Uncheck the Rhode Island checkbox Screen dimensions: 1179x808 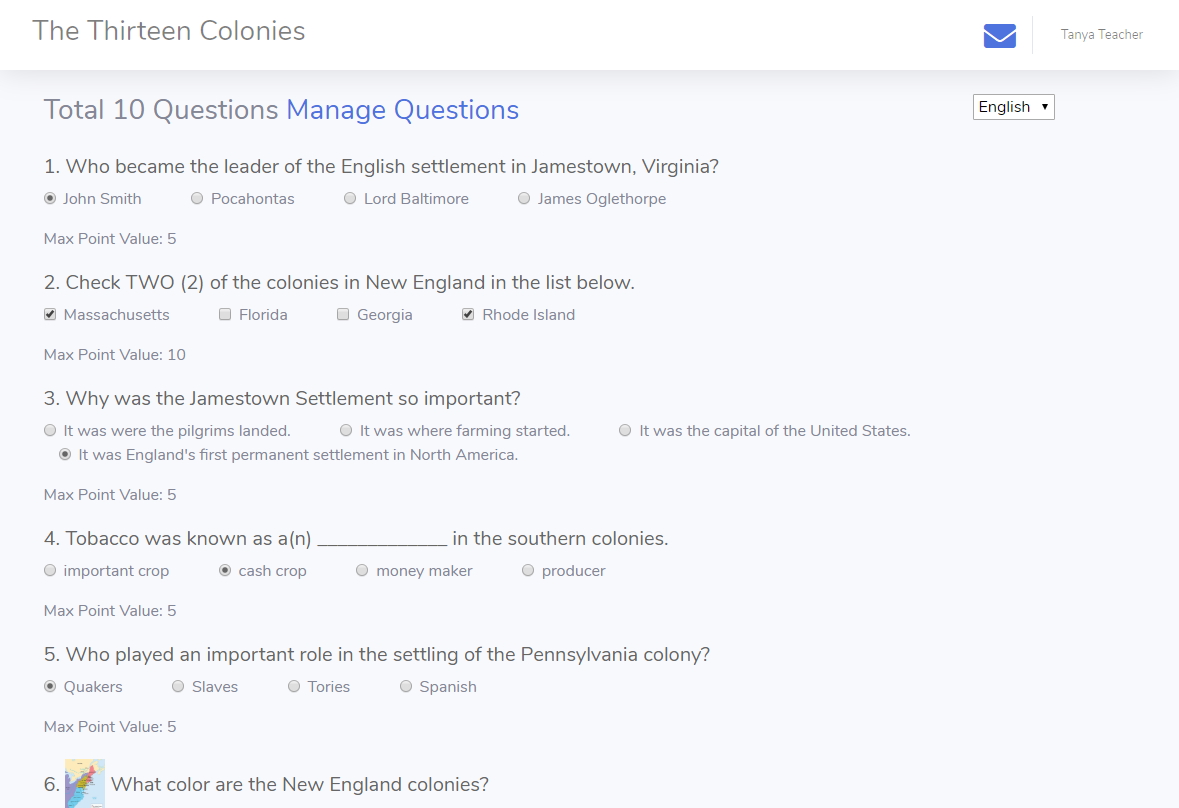coord(468,314)
